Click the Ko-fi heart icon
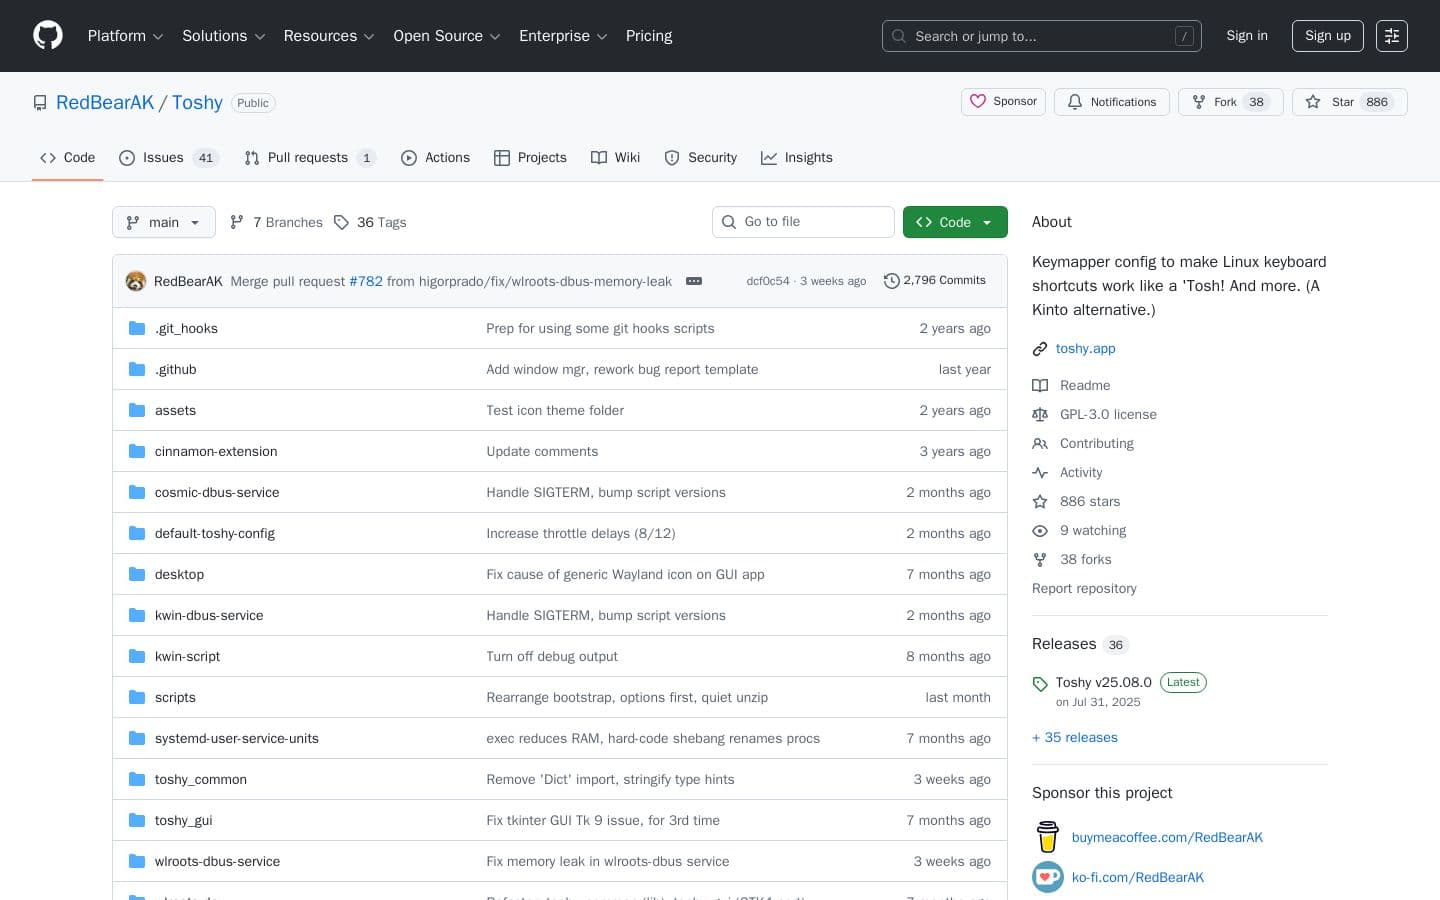The height and width of the screenshot is (900, 1440). (1047, 877)
